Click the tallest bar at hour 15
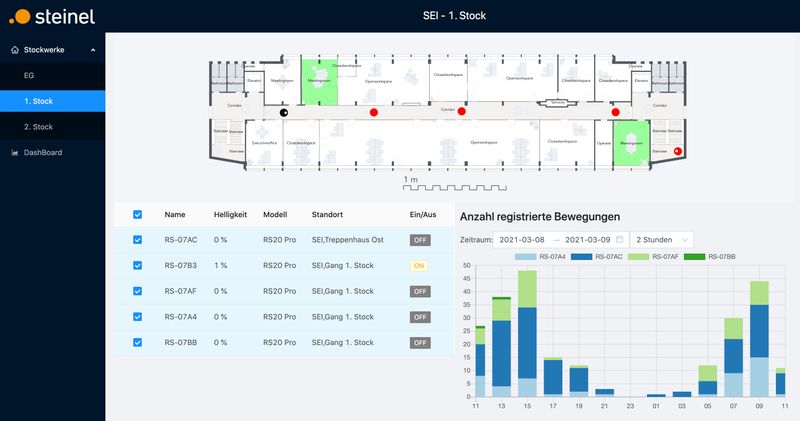Image resolution: width=800 pixels, height=421 pixels. [527, 334]
